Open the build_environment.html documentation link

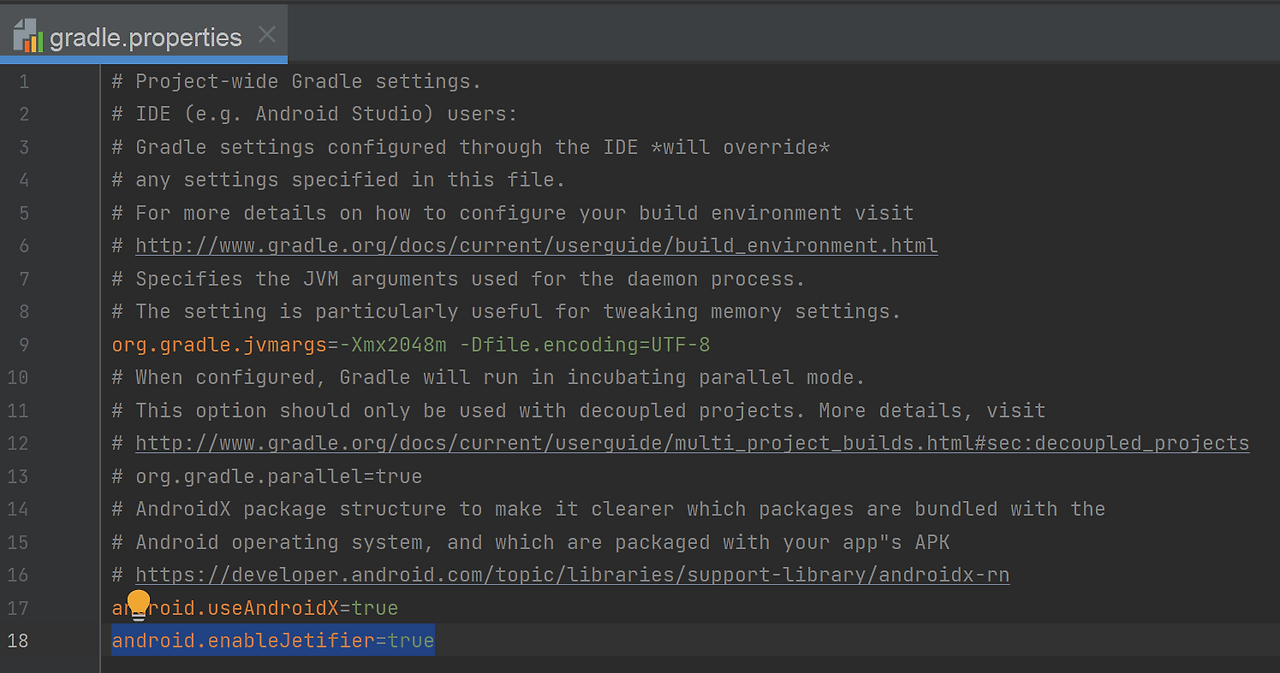[536, 246]
